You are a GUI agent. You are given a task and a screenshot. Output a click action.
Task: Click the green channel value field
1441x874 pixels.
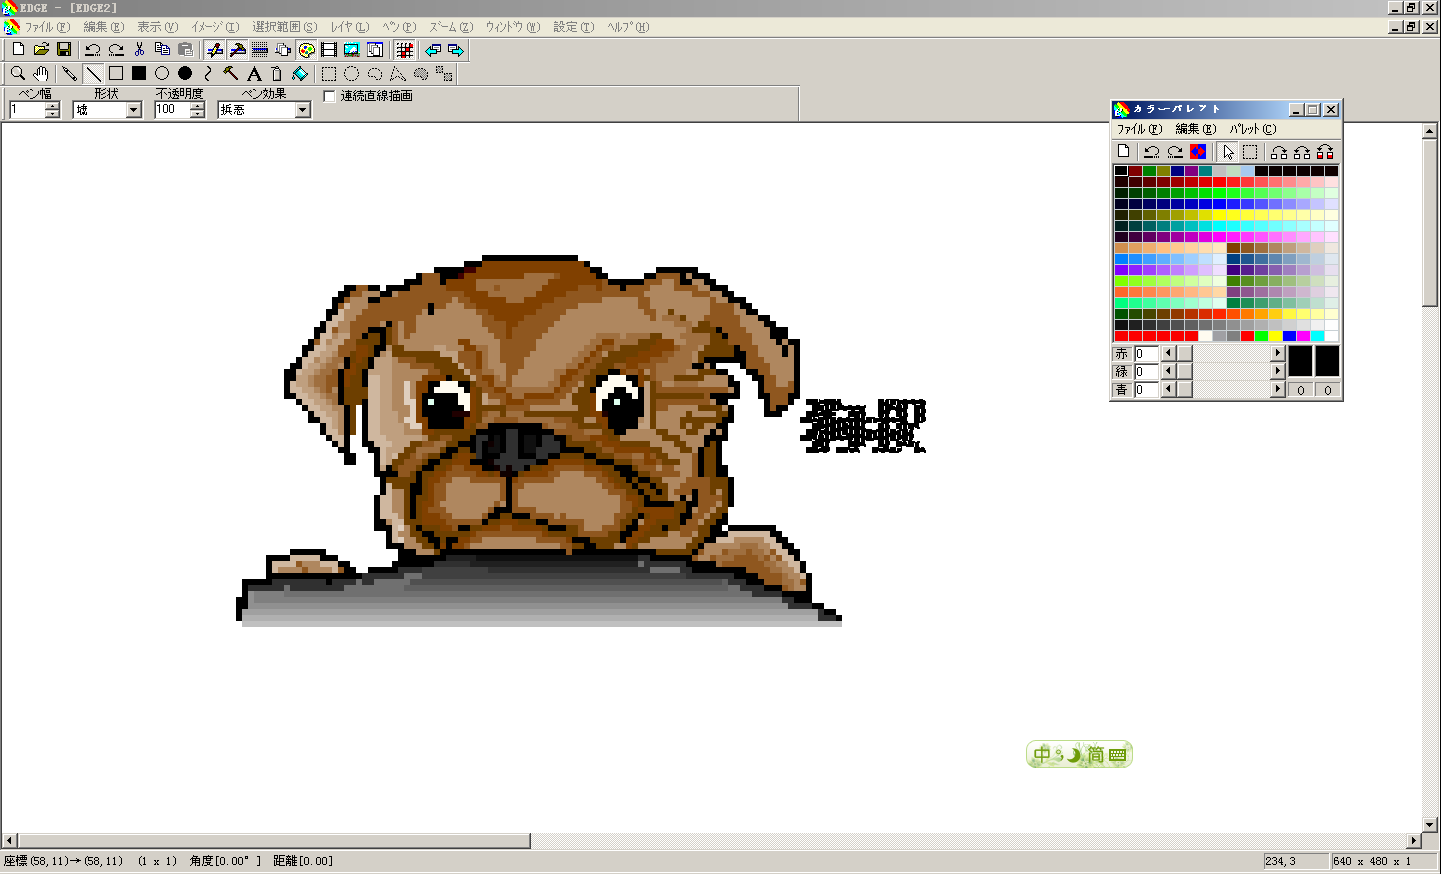(1146, 372)
